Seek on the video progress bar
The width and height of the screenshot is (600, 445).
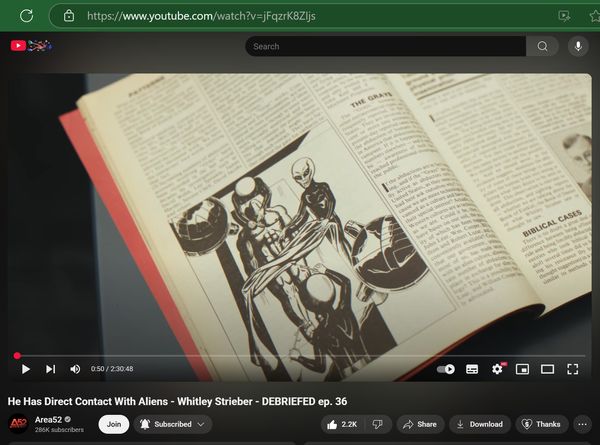pos(300,356)
